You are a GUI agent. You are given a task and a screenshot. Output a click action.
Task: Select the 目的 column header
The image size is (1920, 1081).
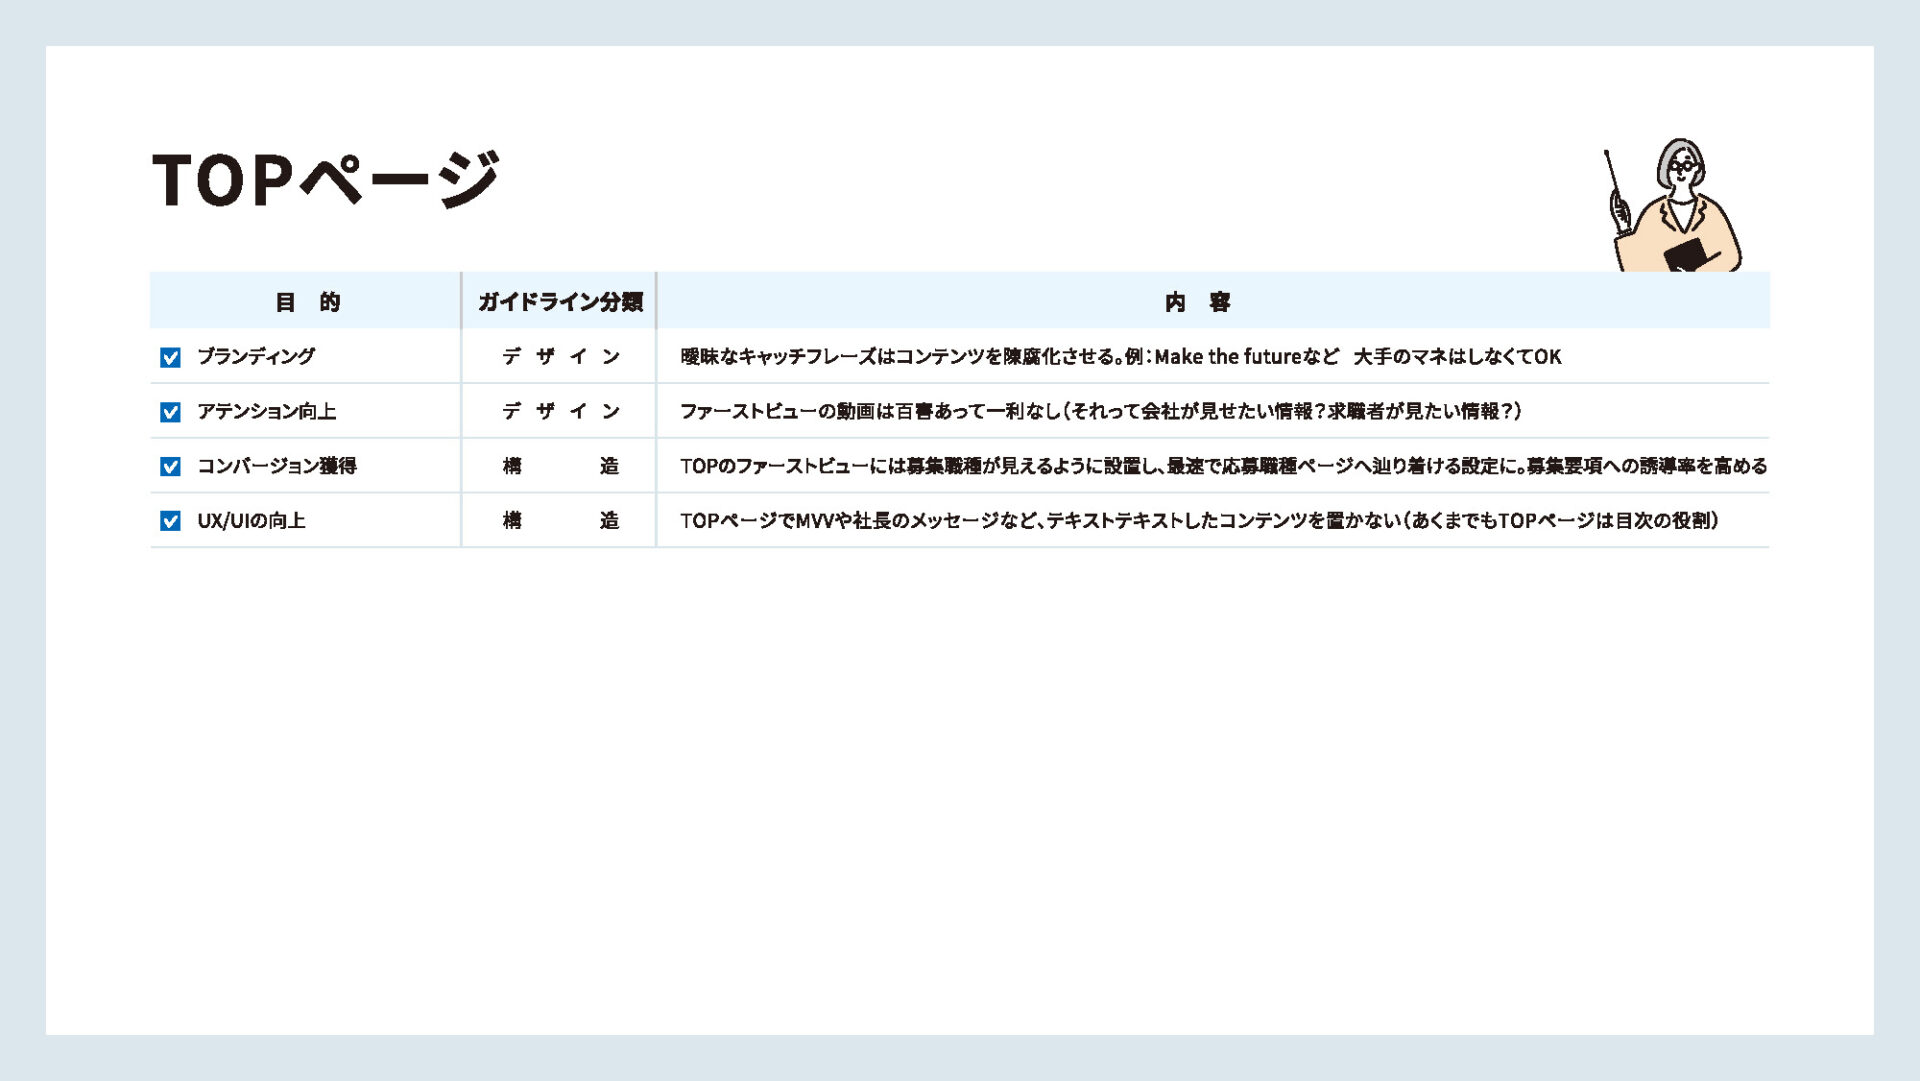coord(307,302)
